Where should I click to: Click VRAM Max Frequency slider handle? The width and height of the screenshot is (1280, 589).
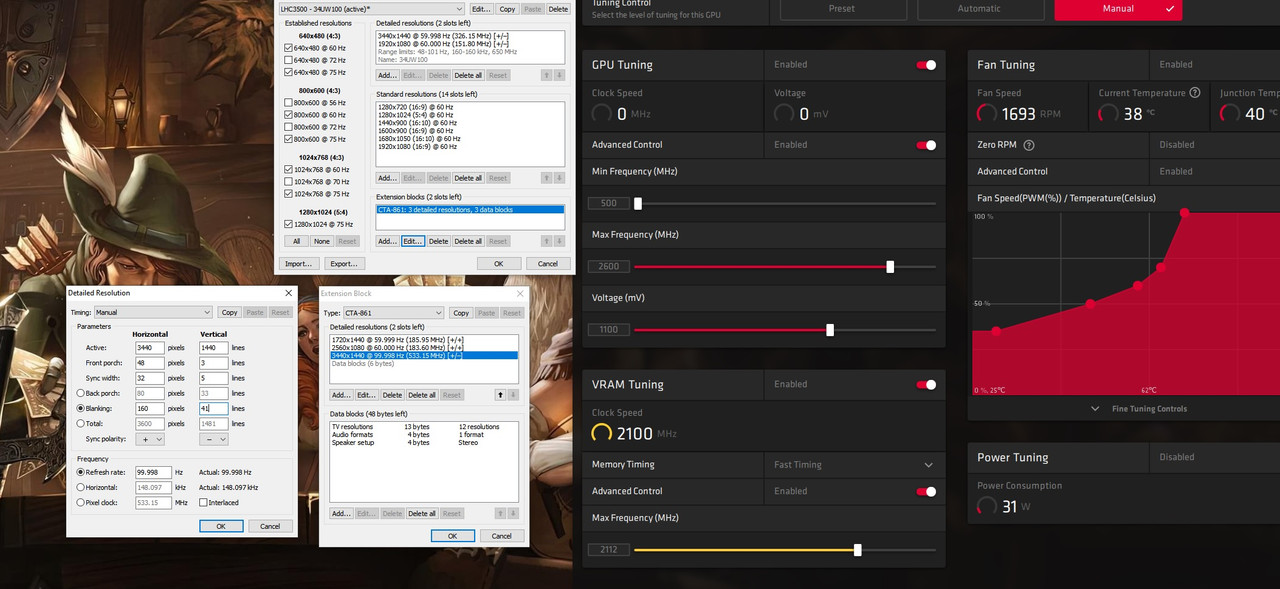[857, 550]
